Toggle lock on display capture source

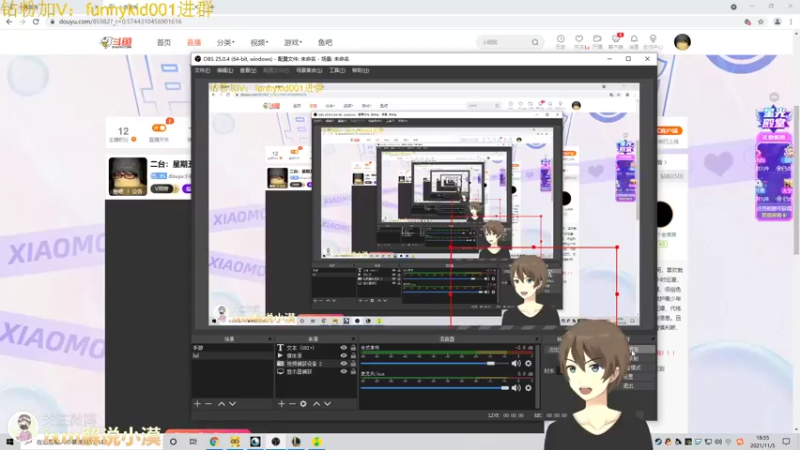tap(353, 372)
